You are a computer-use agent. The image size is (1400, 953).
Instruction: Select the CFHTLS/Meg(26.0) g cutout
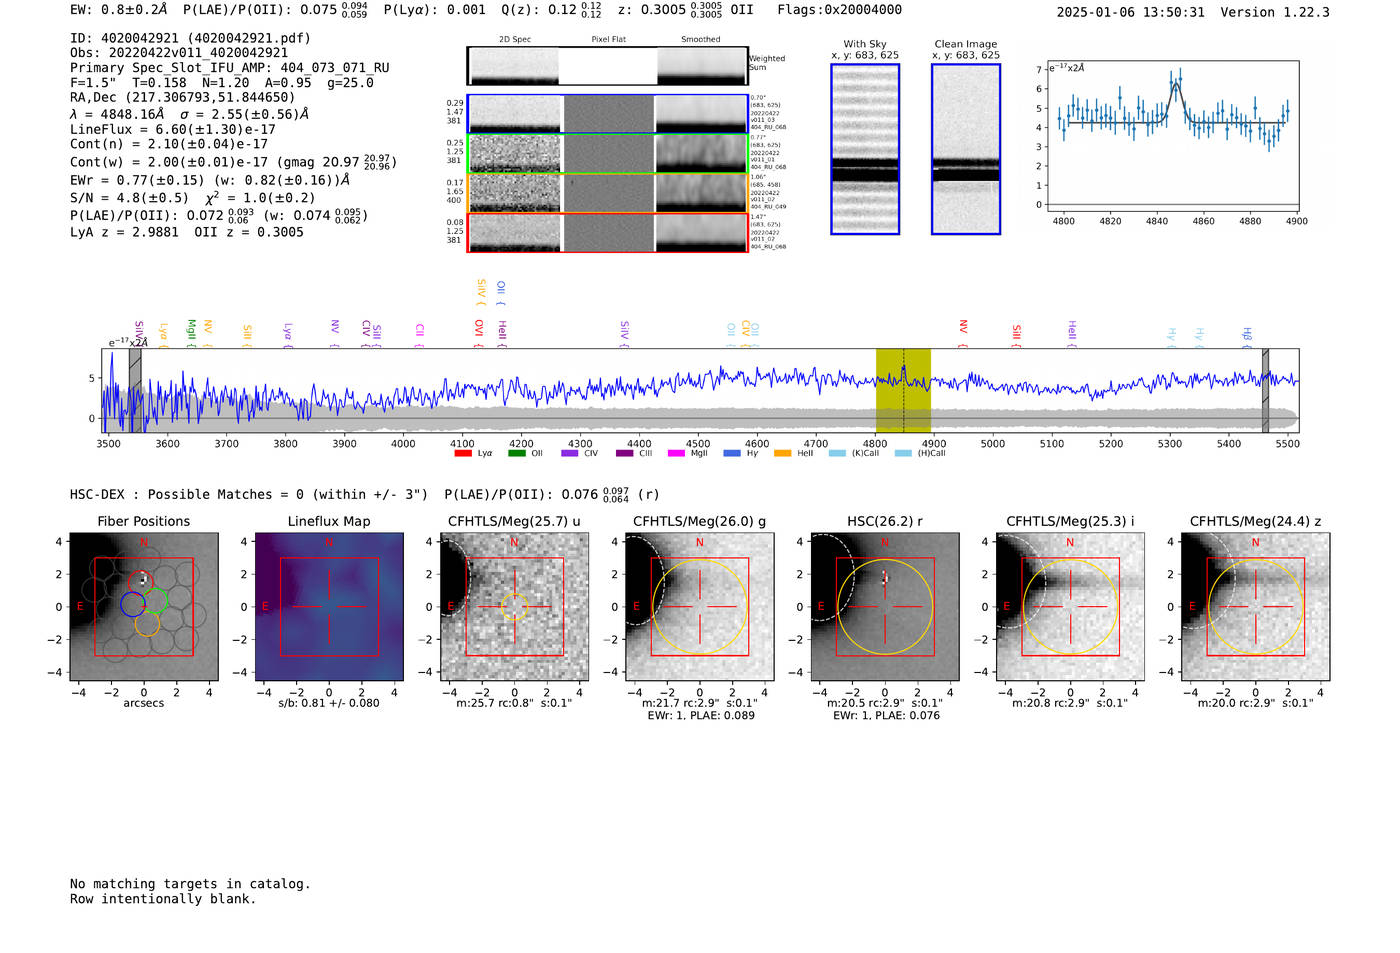(x=699, y=607)
